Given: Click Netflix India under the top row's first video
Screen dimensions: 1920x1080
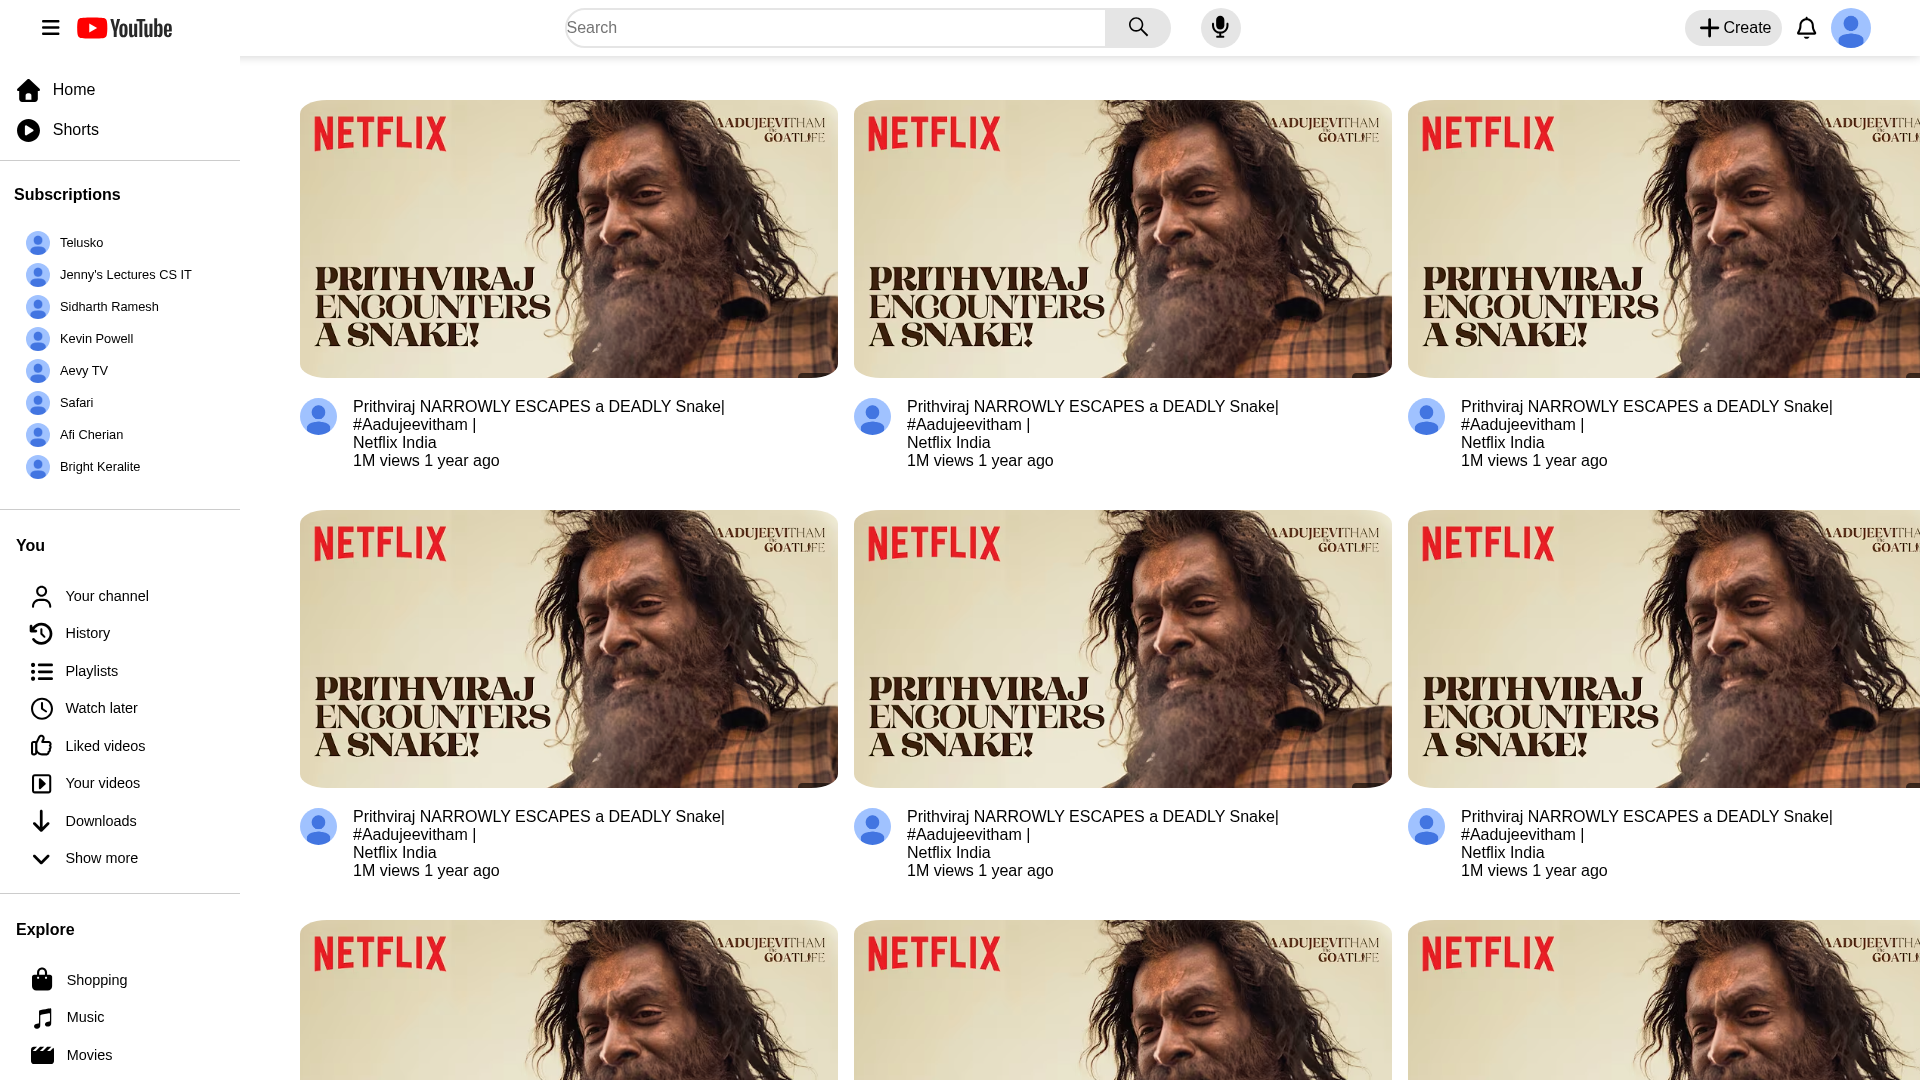Looking at the screenshot, I should click(395, 443).
